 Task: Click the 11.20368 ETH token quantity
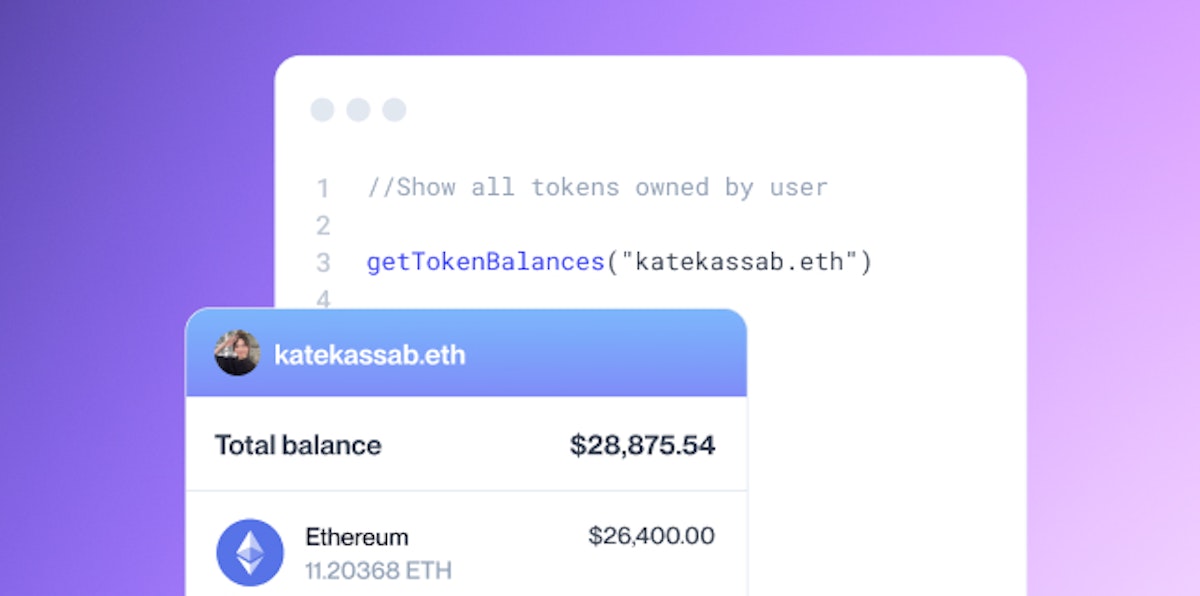(378, 571)
